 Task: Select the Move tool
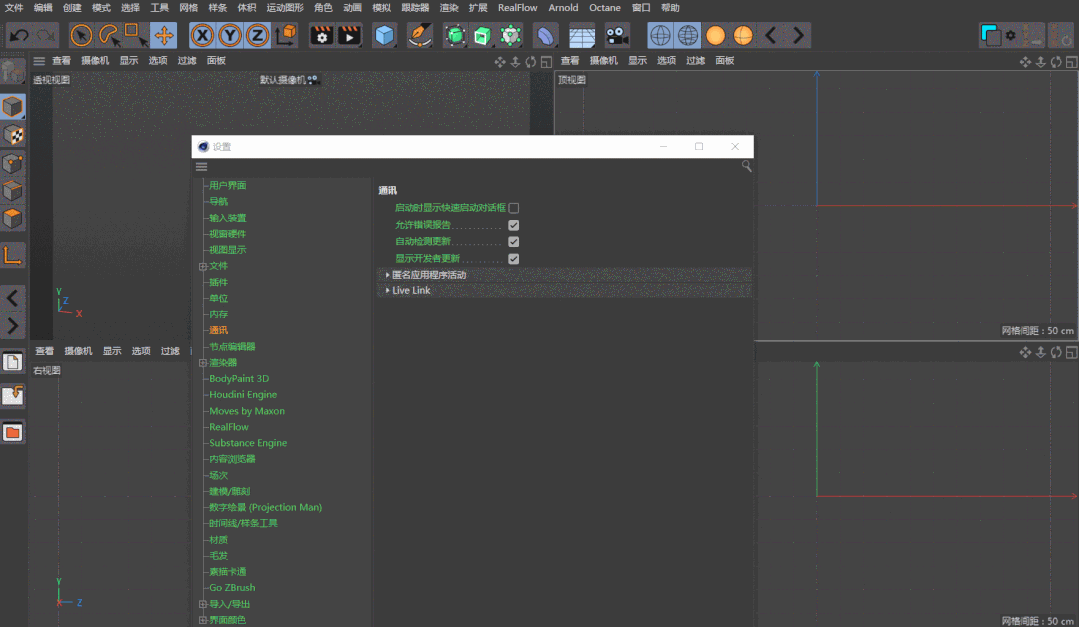coord(164,36)
